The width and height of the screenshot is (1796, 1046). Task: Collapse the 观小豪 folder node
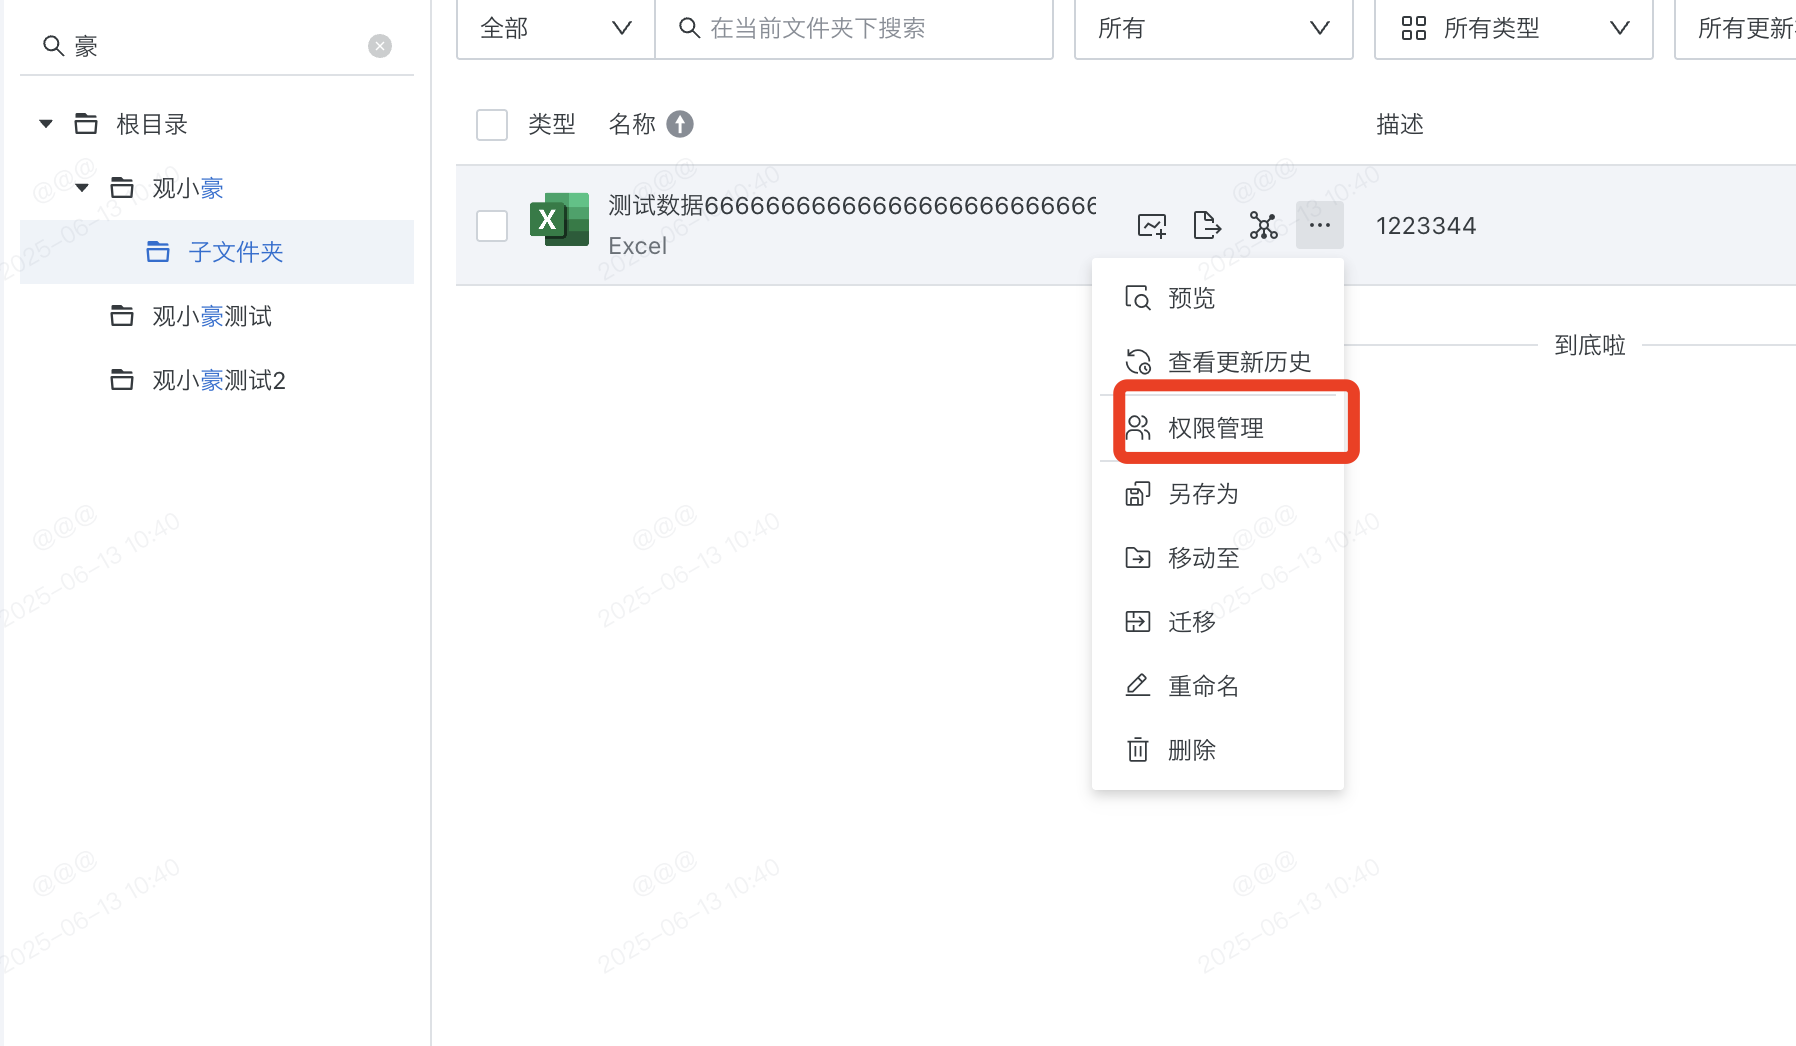(x=82, y=188)
